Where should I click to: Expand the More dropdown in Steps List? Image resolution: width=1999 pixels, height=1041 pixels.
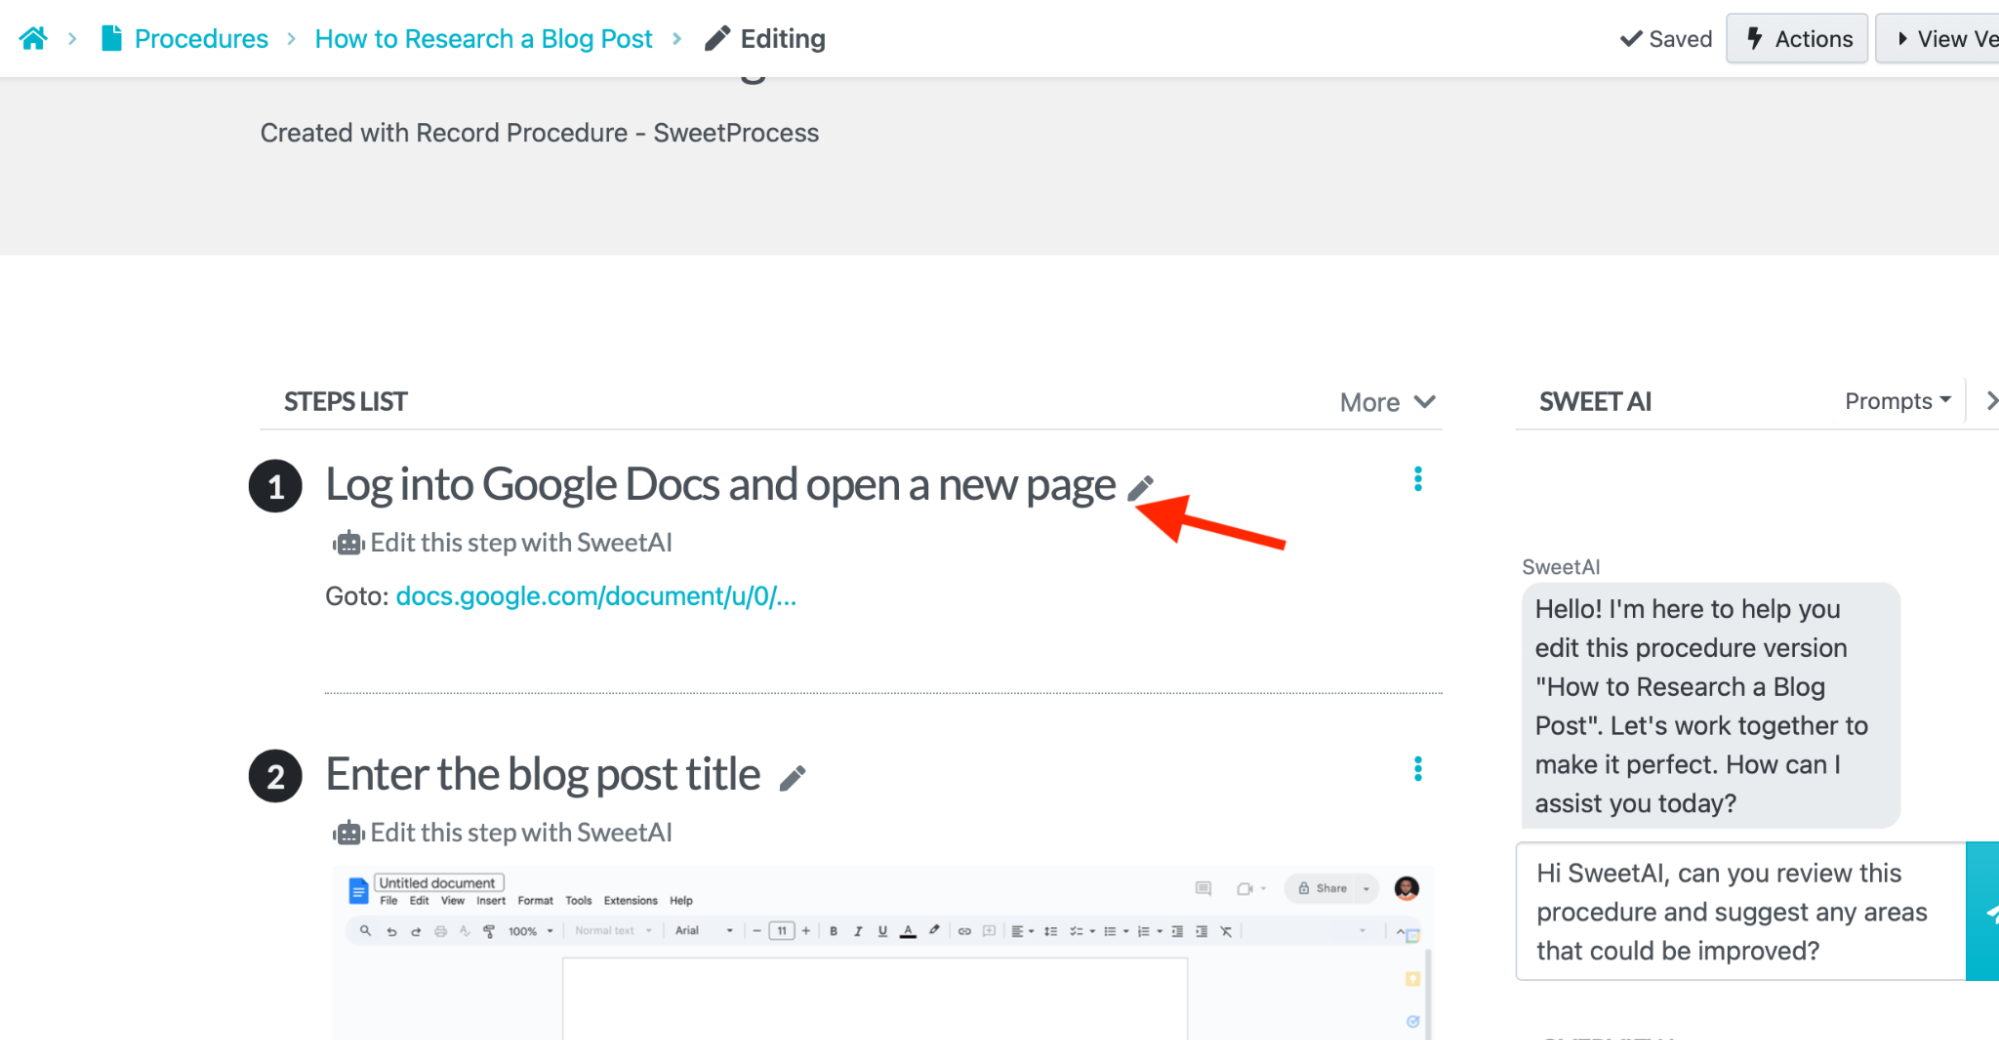(x=1387, y=402)
